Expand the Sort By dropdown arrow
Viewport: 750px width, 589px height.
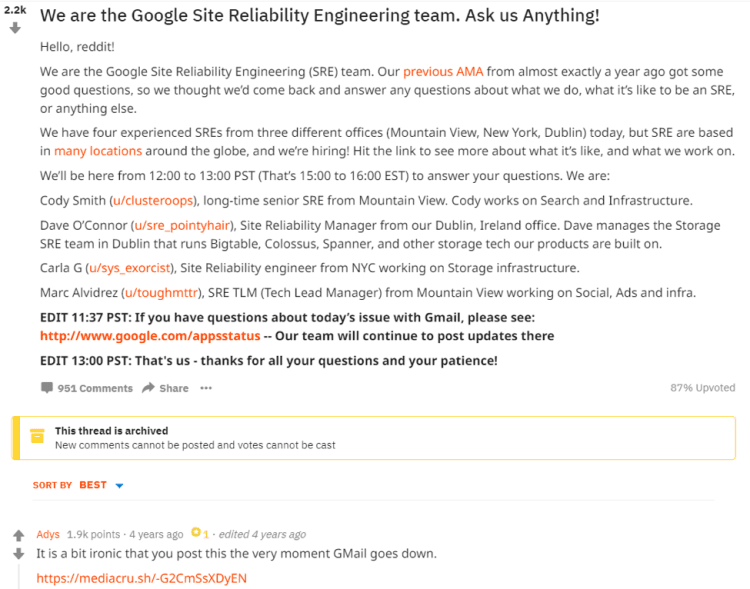pos(119,486)
